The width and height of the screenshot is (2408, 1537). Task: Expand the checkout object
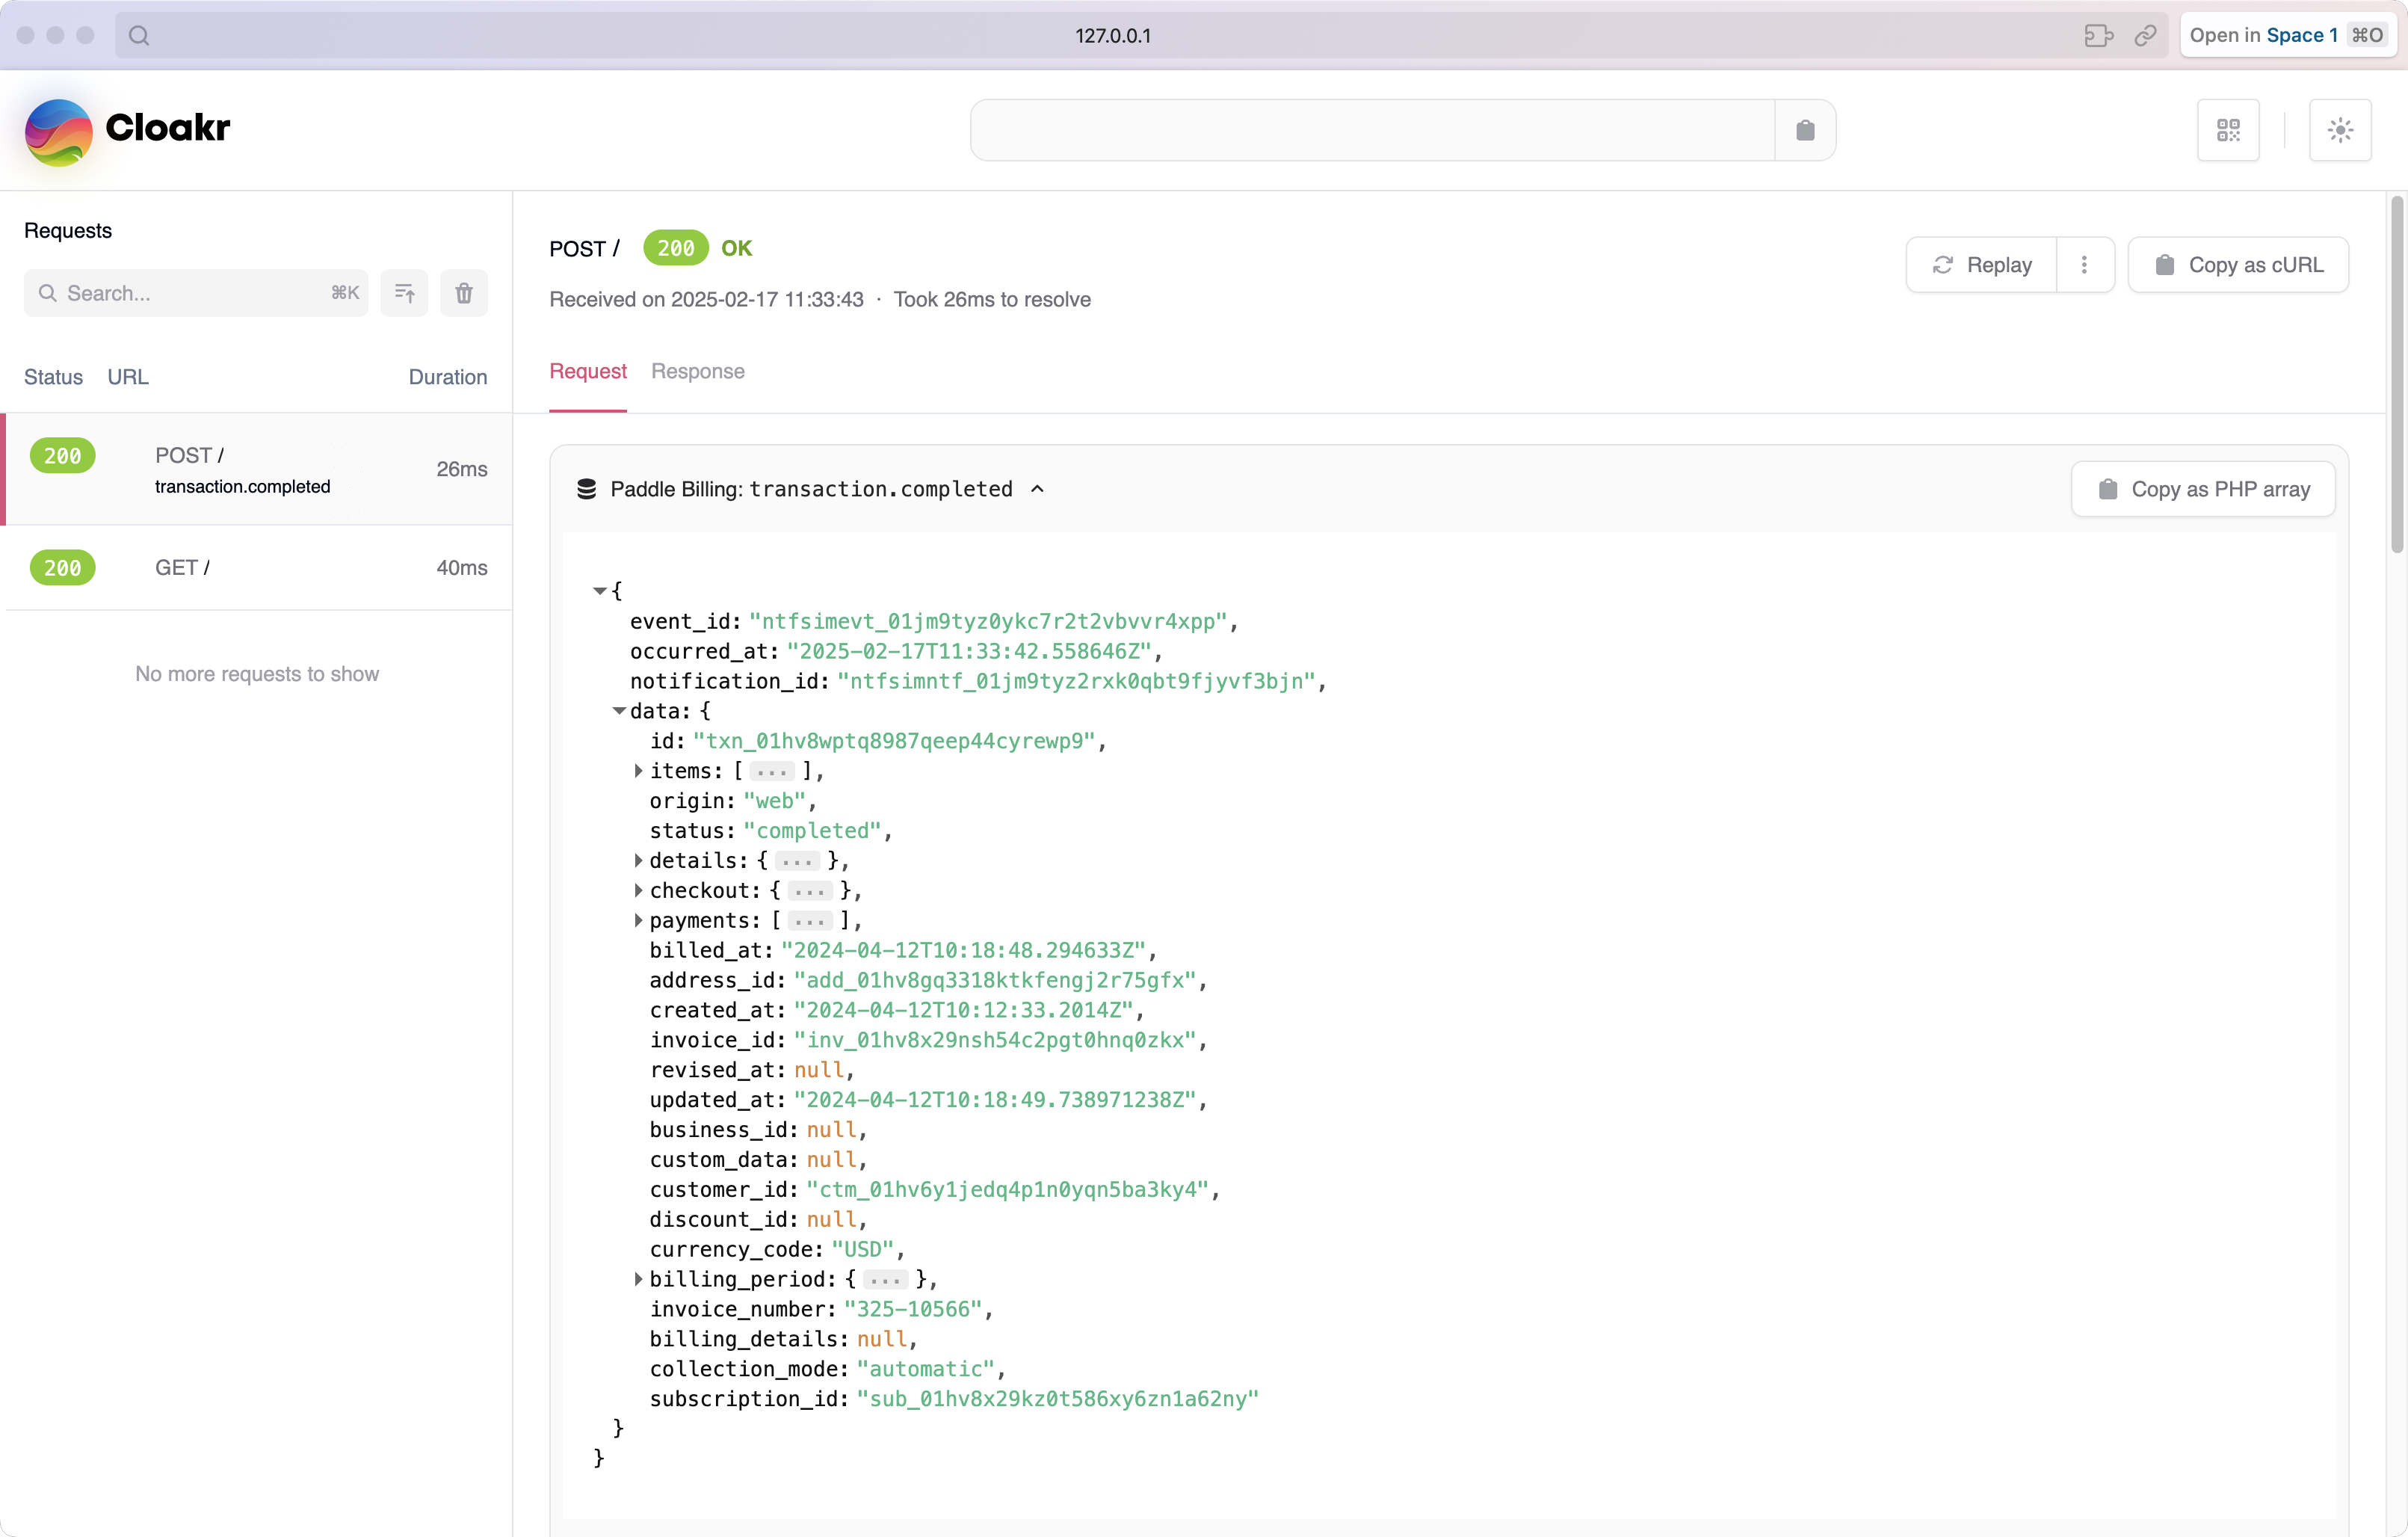click(x=638, y=891)
